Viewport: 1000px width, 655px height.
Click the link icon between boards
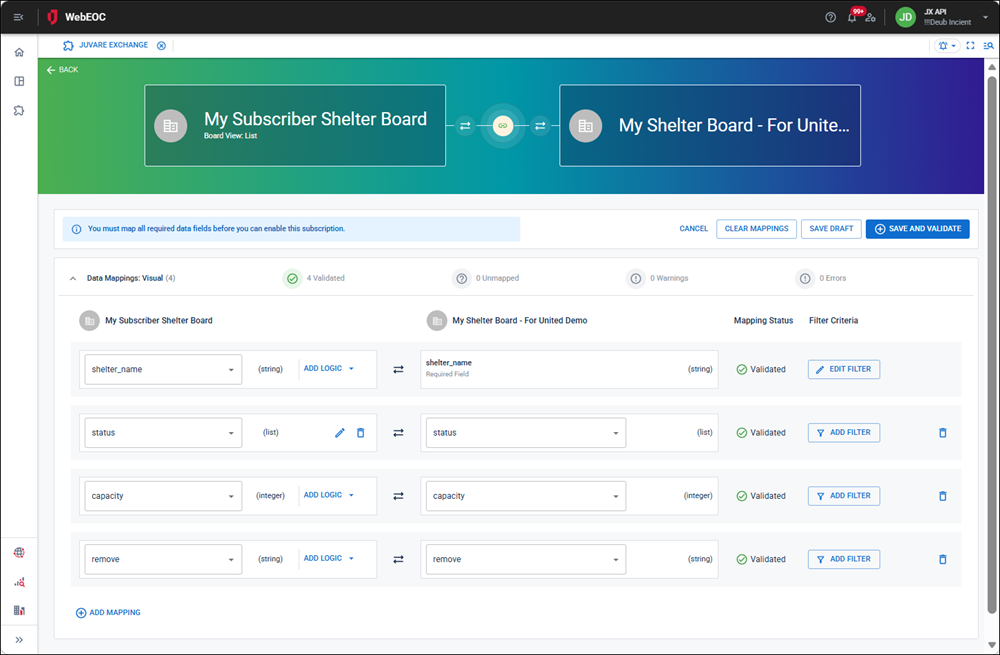pos(503,126)
